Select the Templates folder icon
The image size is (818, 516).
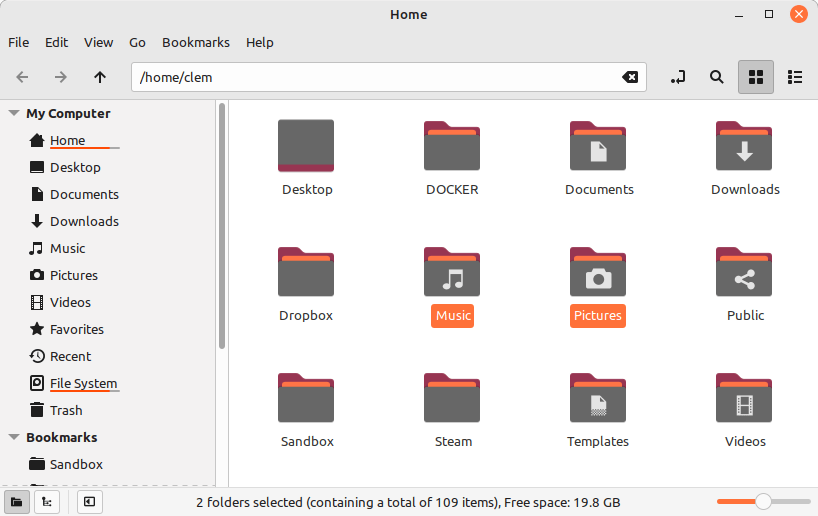(x=598, y=398)
